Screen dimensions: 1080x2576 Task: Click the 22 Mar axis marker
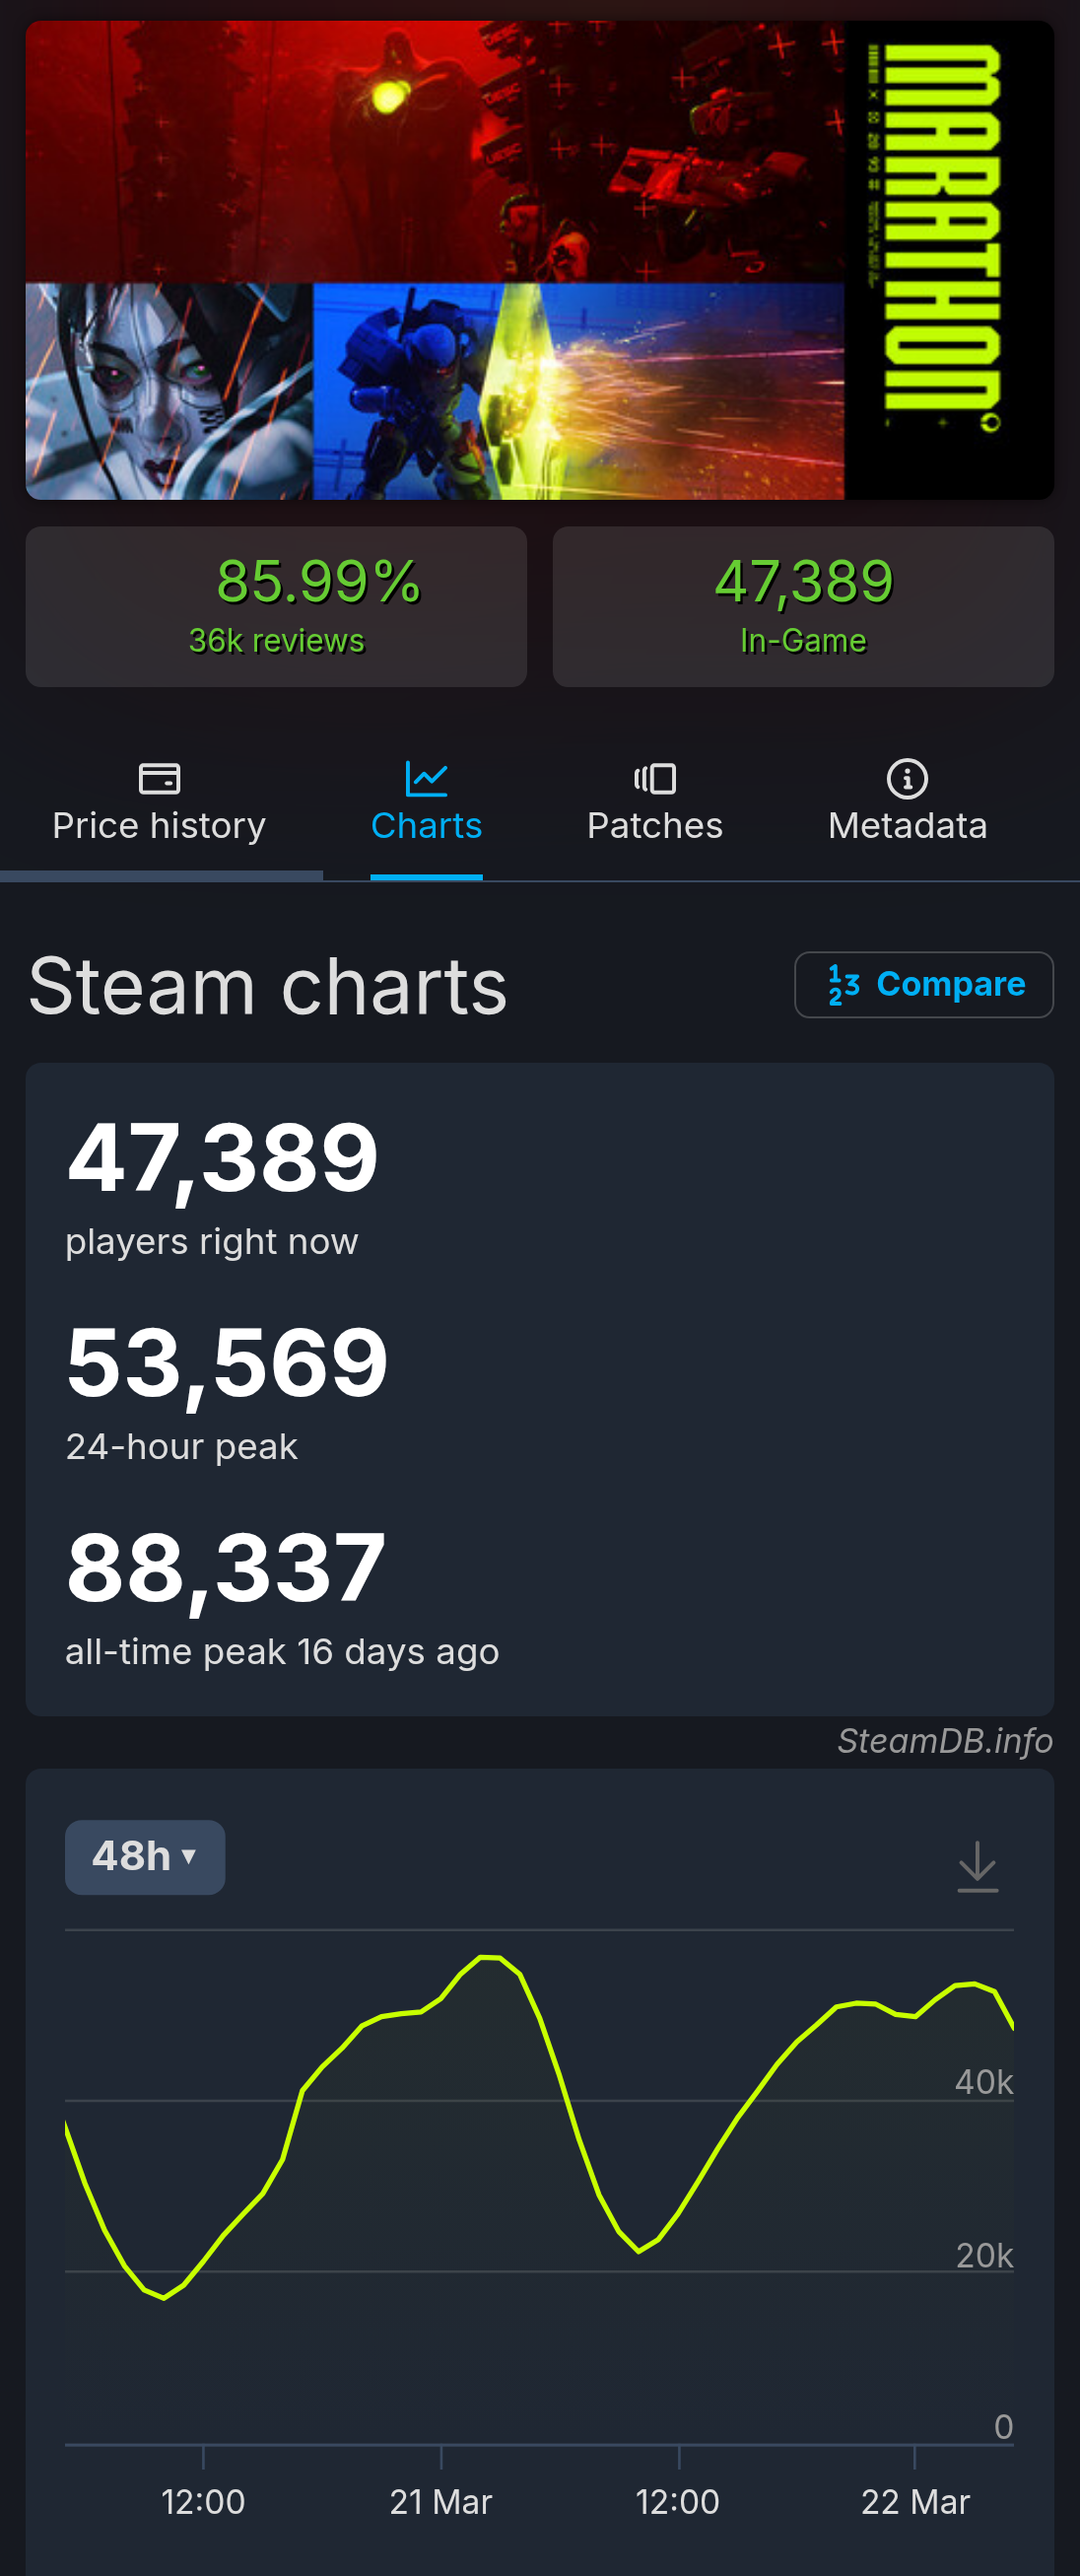pos(915,2502)
